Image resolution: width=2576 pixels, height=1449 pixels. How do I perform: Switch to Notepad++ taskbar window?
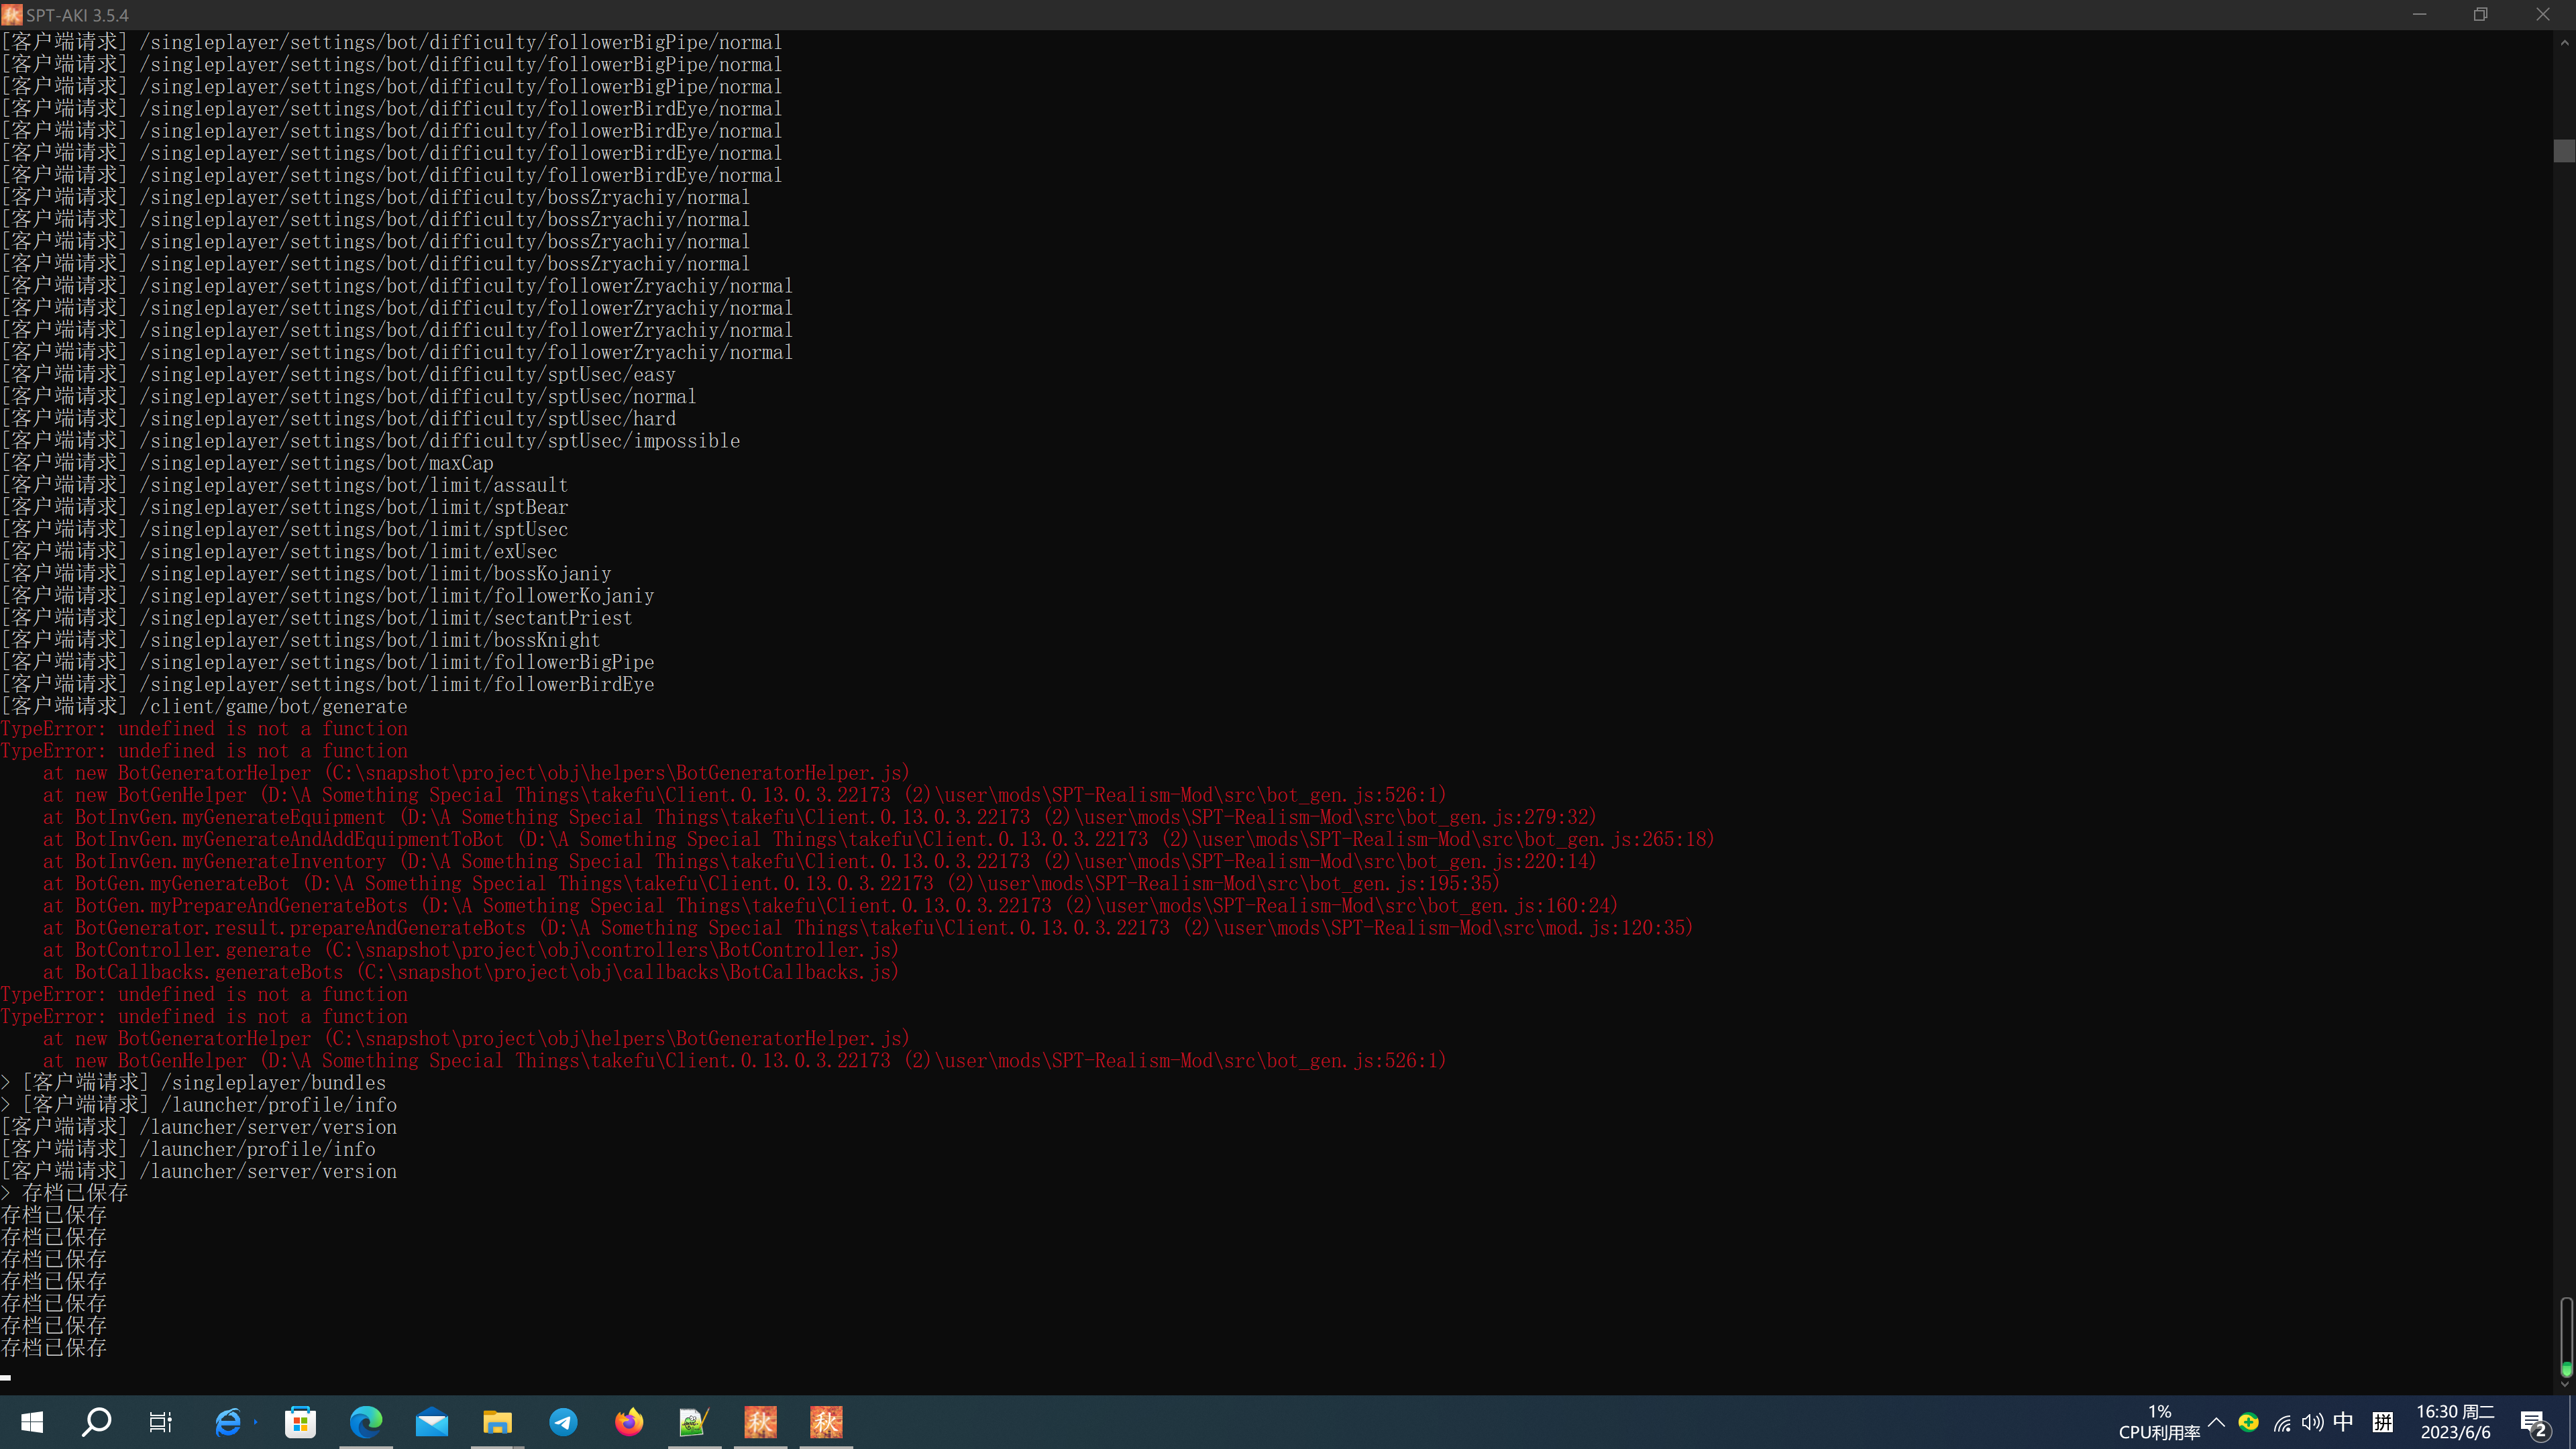(694, 1422)
